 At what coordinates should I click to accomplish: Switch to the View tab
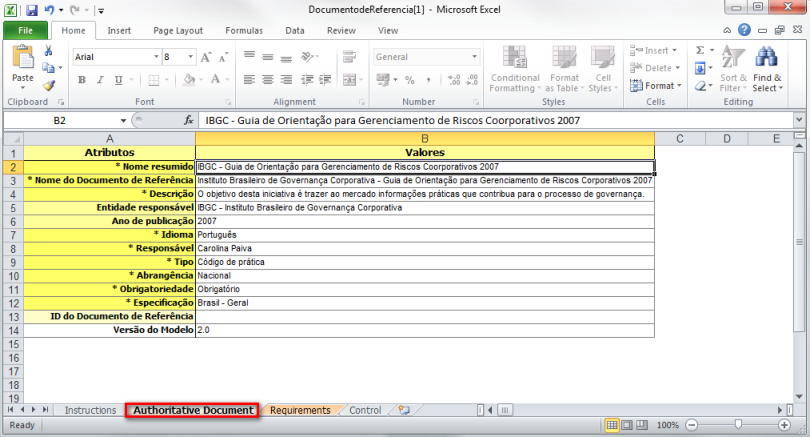coord(387,30)
